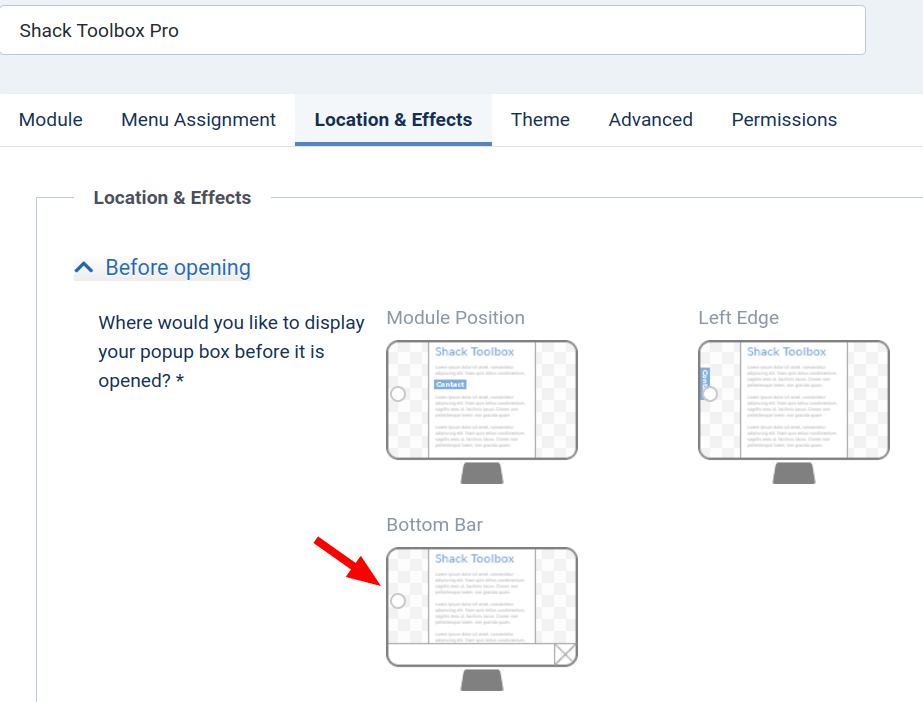Edit the Shack Toolbox Pro title field
This screenshot has width=923, height=702.
tap(433, 31)
